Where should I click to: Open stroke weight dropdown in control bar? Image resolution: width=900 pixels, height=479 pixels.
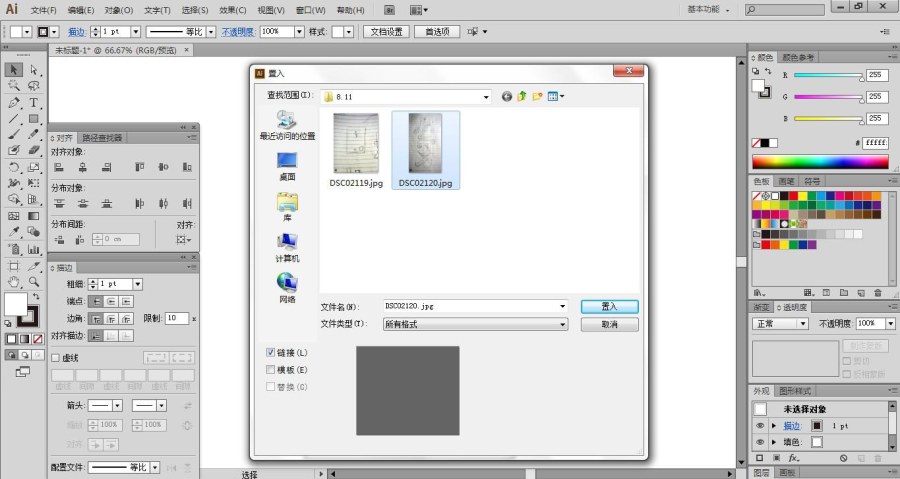click(x=136, y=32)
